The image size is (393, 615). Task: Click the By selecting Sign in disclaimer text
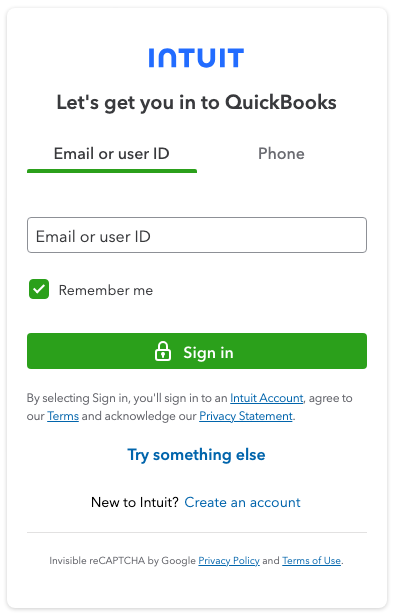[x=190, y=407]
